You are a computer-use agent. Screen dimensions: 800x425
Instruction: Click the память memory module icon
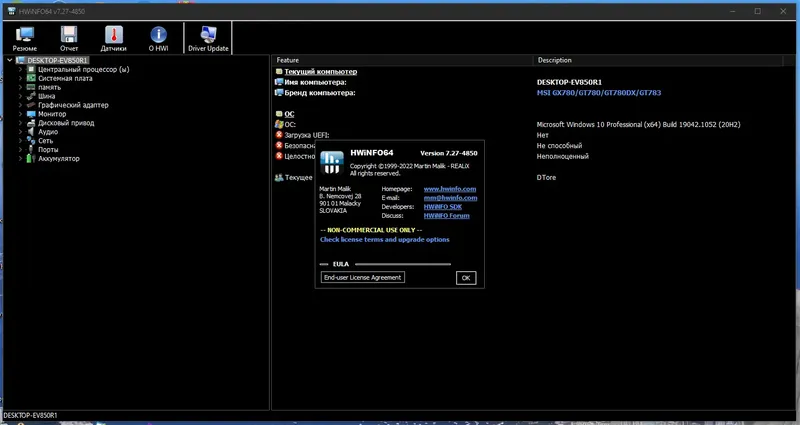pos(31,87)
